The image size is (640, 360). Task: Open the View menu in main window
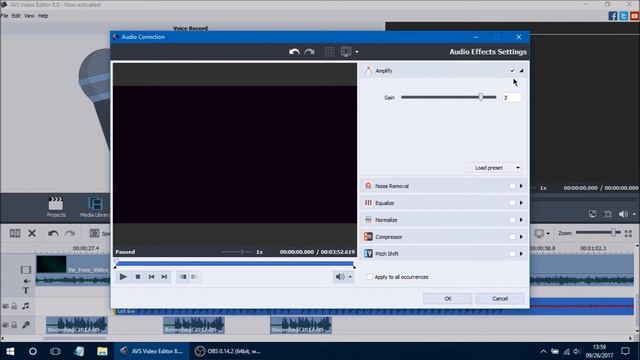pos(29,16)
